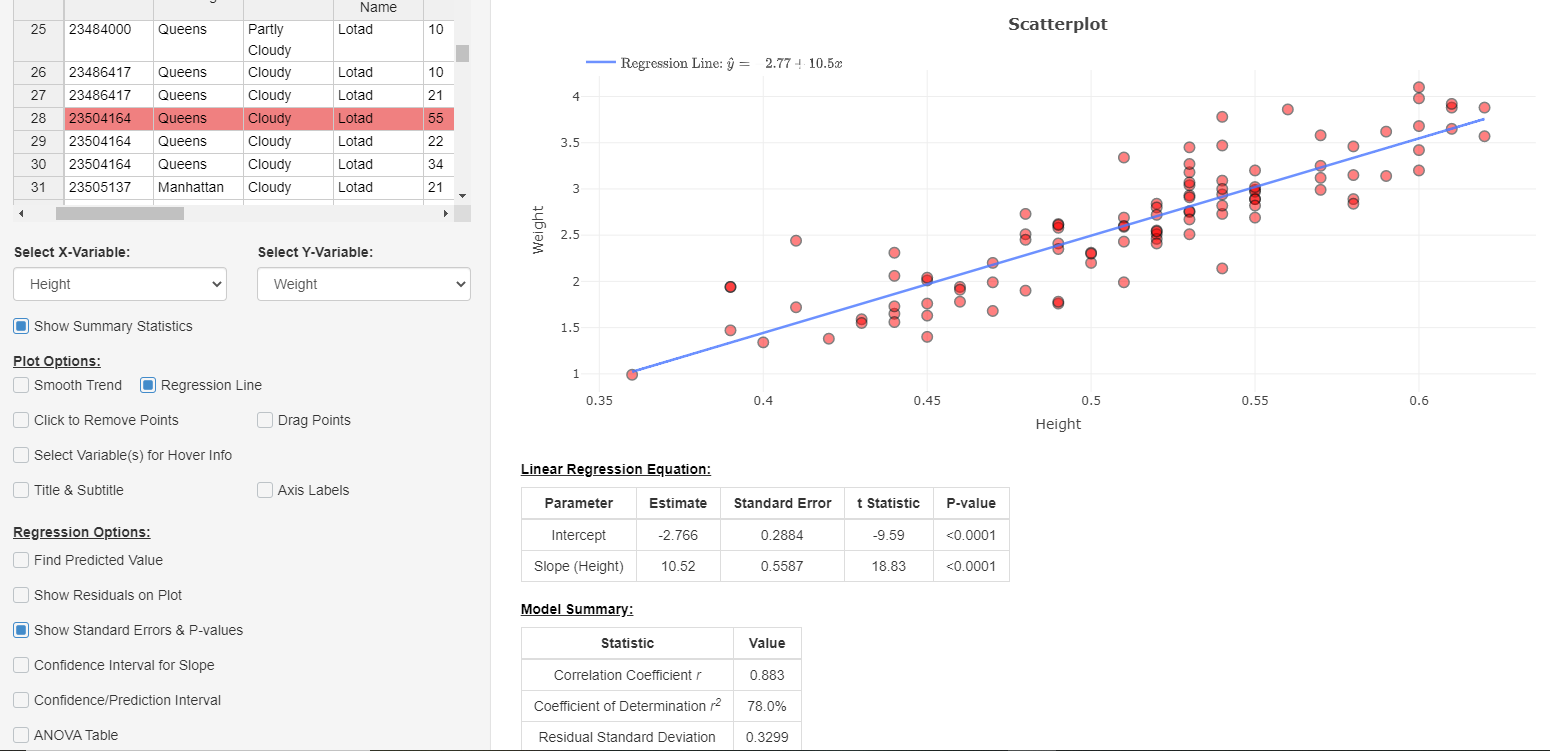
Task: Turn on Find Predicted Value
Action: (x=20, y=560)
